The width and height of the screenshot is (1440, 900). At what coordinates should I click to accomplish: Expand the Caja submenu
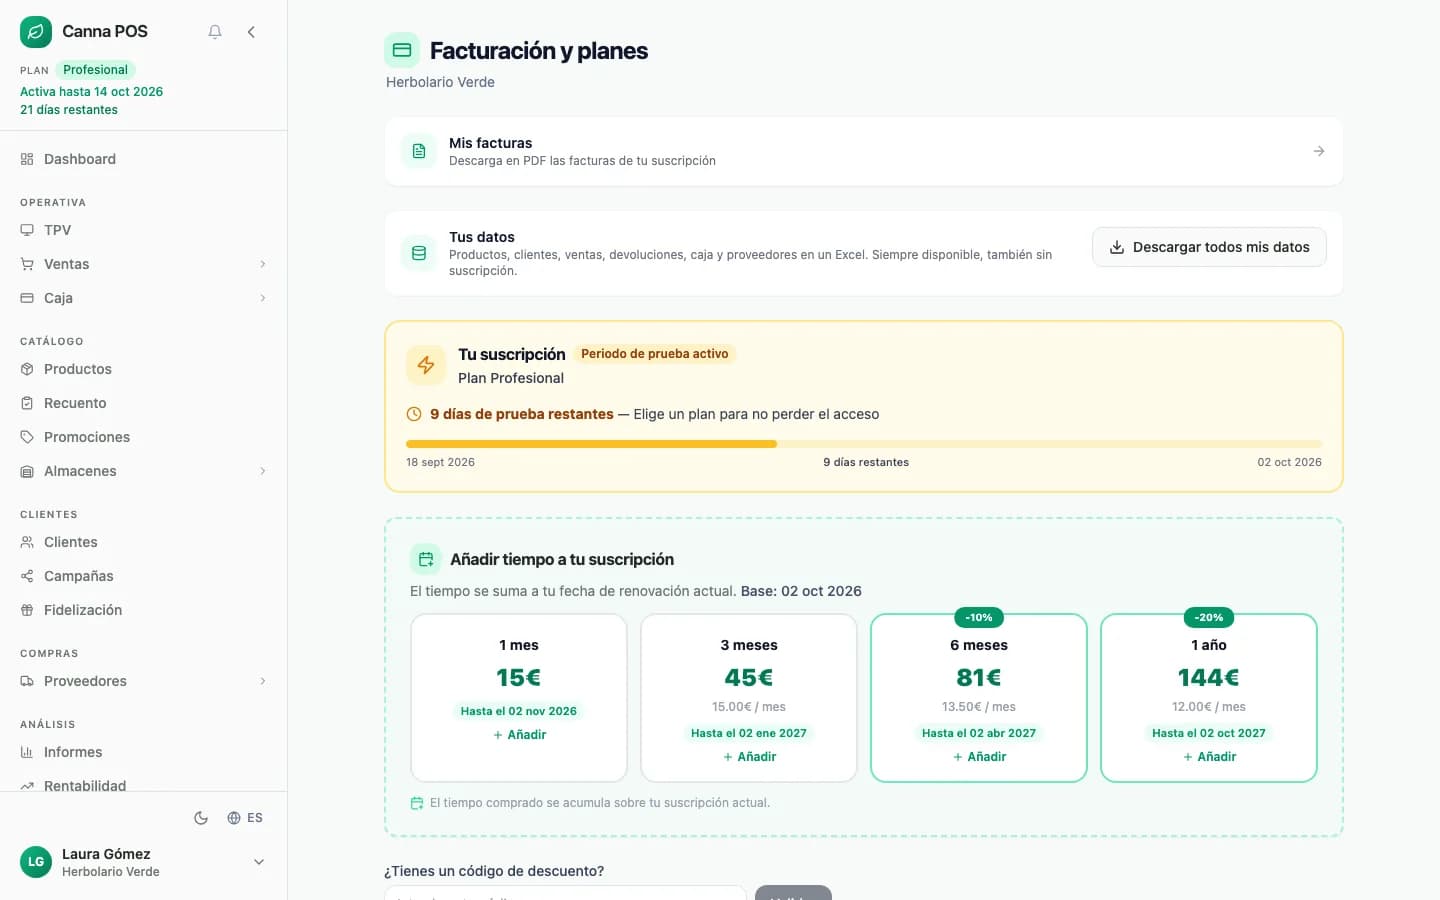[263, 298]
